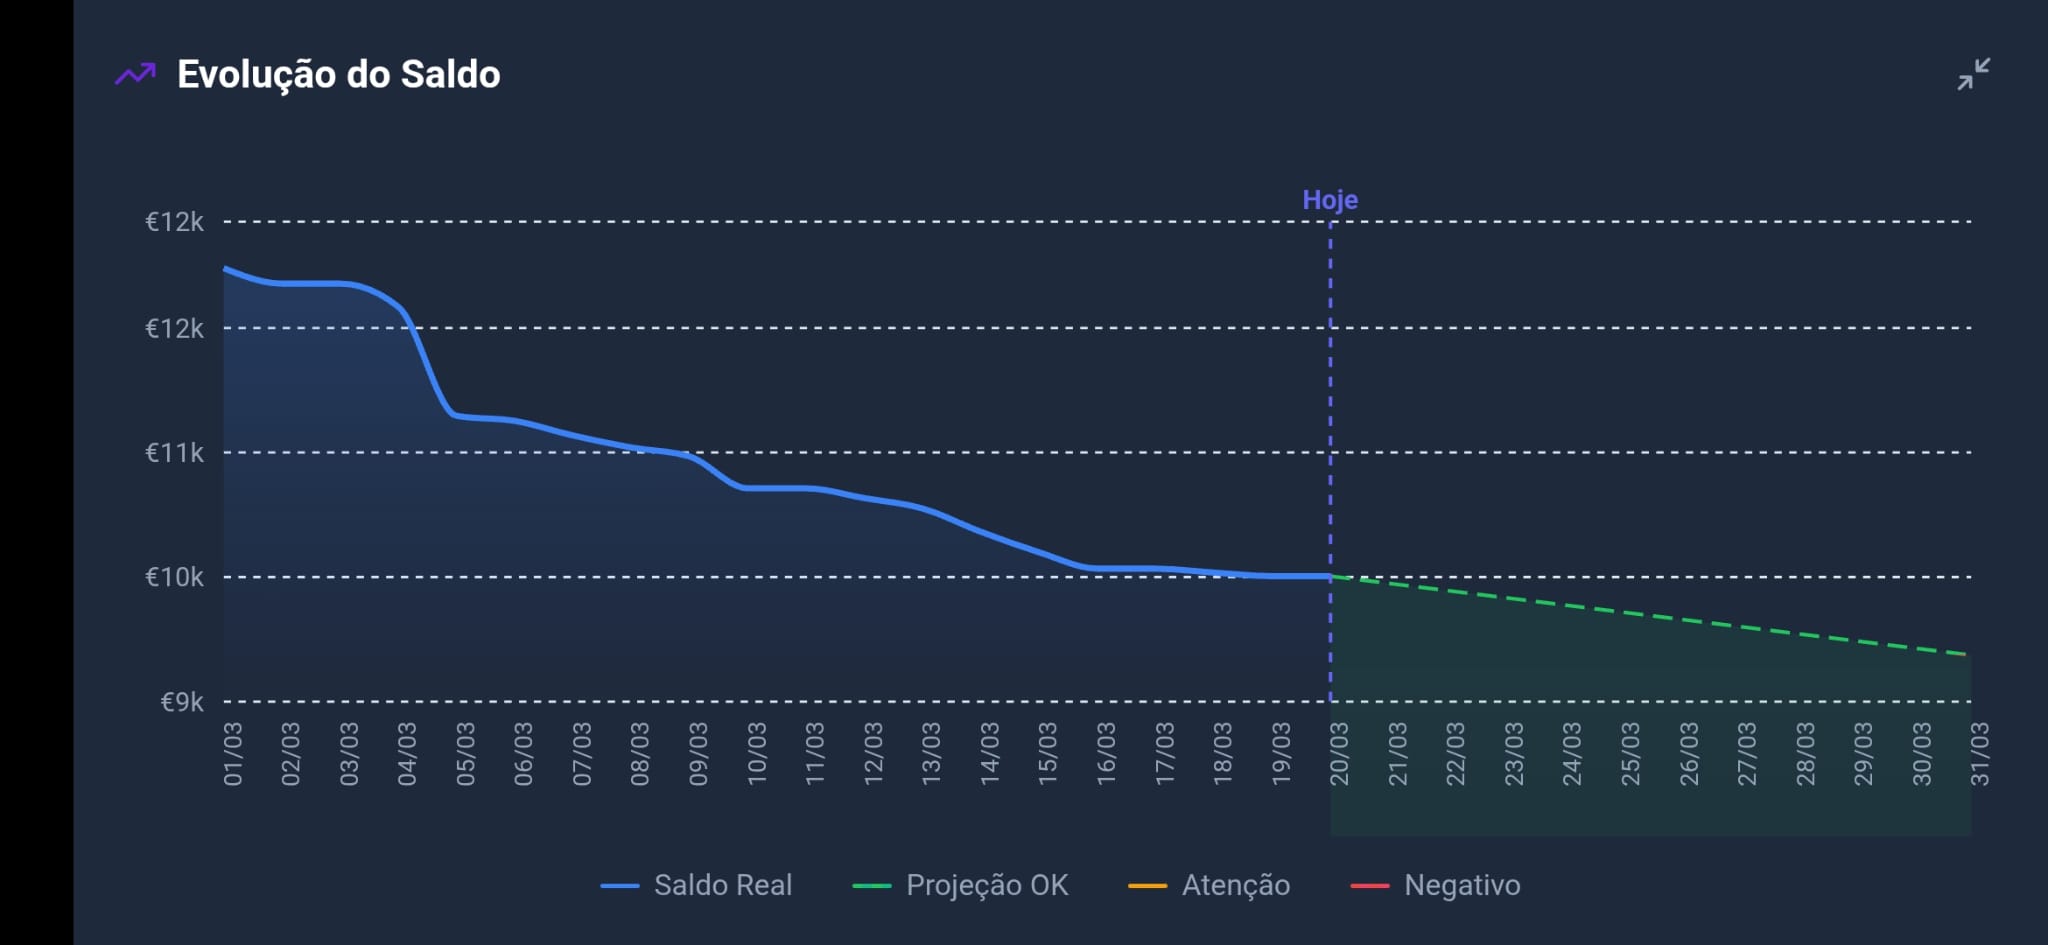Image resolution: width=2048 pixels, height=945 pixels.
Task: Click the orange Atenção legend line
Action: tap(1147, 886)
